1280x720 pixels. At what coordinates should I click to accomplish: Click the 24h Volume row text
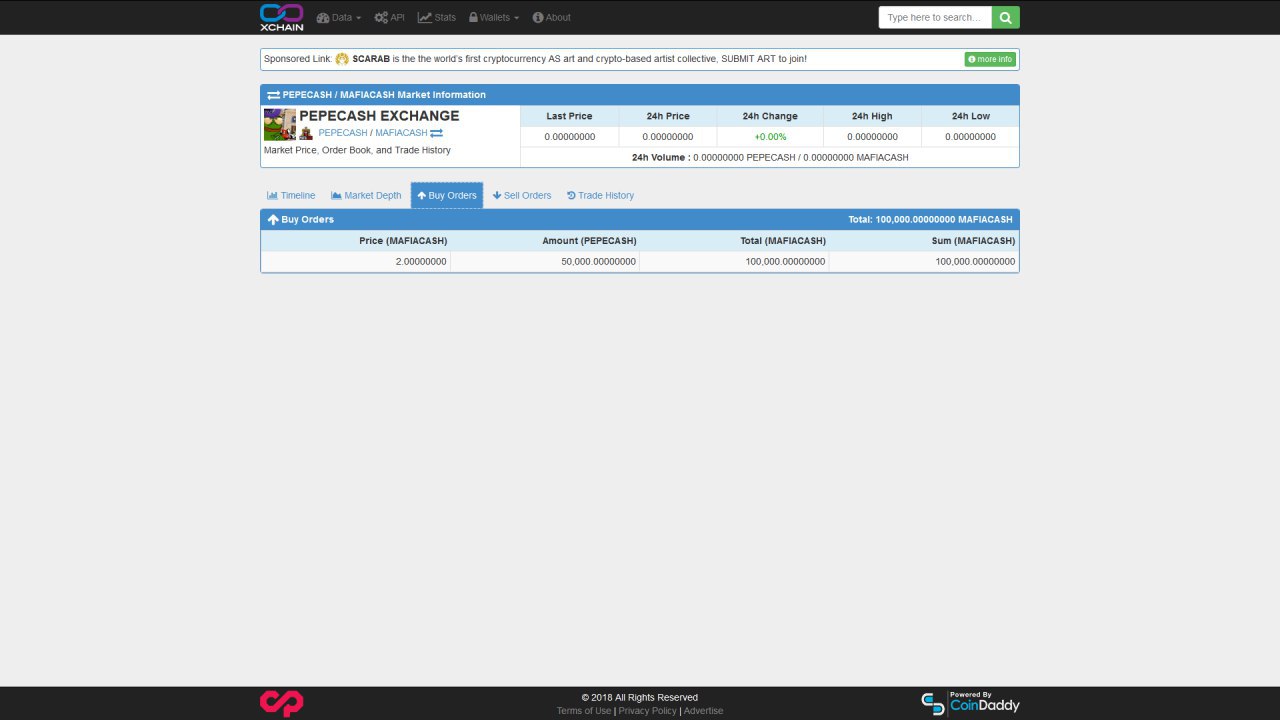tap(770, 157)
